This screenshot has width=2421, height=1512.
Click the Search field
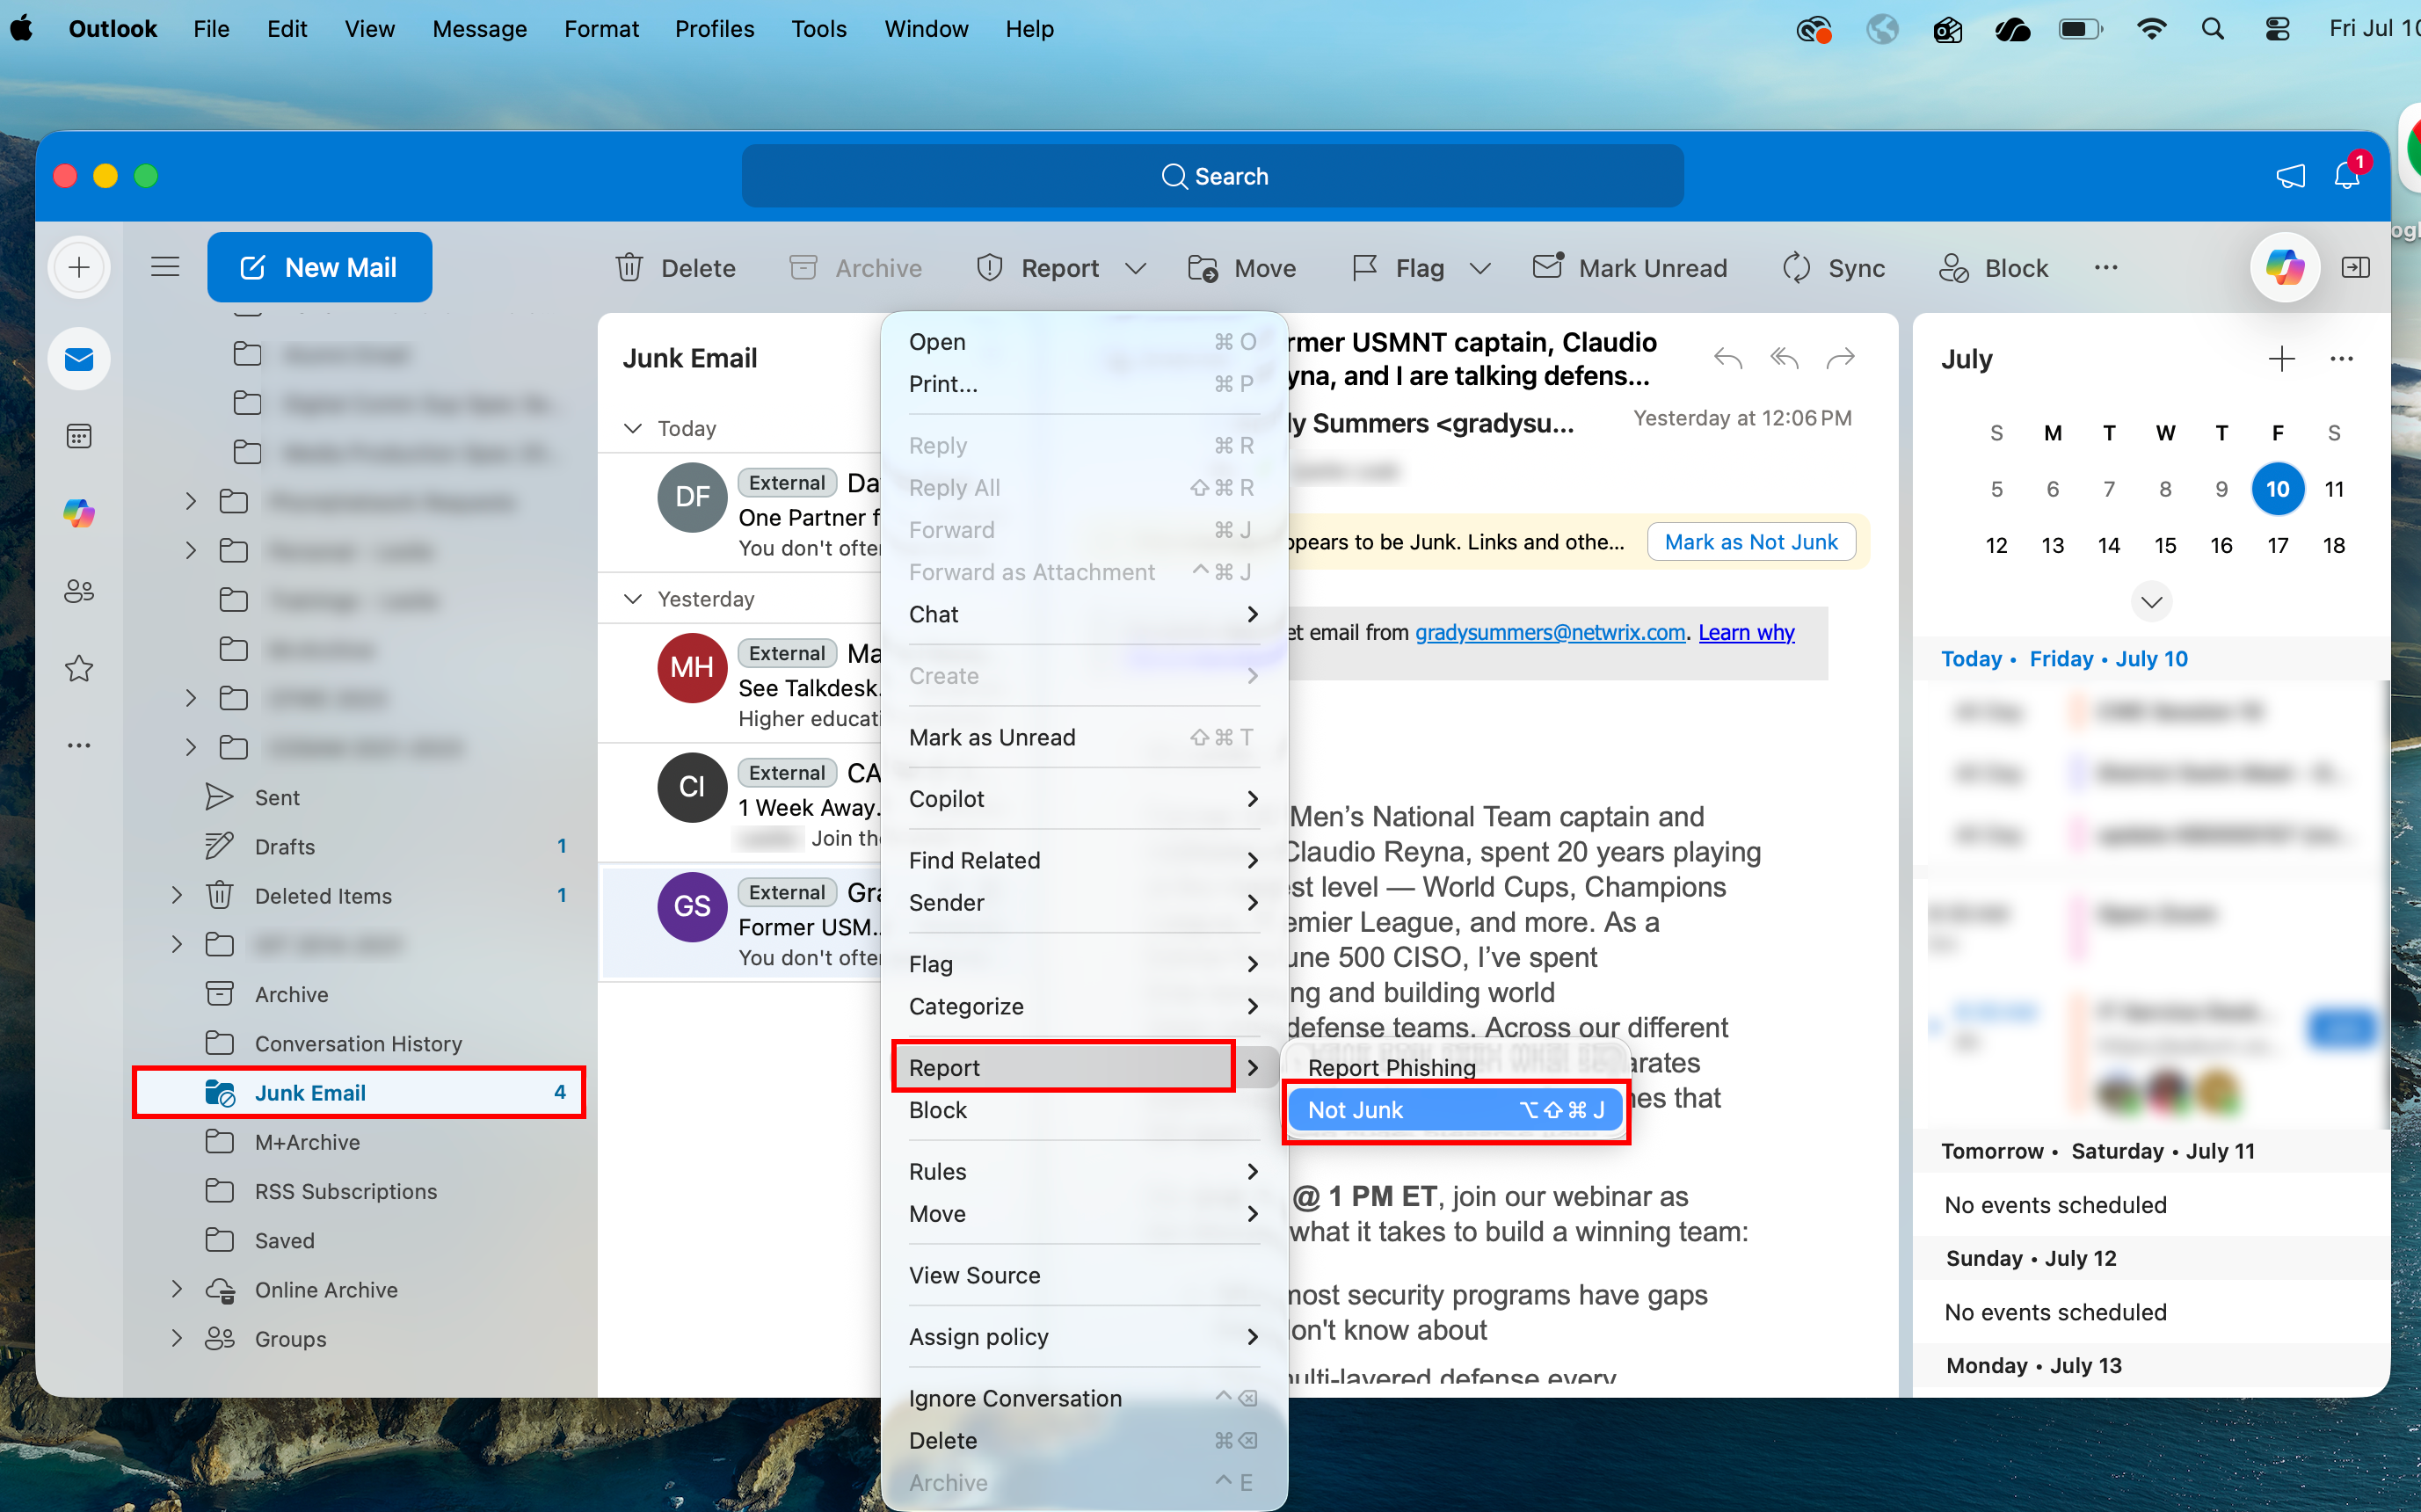1212,176
